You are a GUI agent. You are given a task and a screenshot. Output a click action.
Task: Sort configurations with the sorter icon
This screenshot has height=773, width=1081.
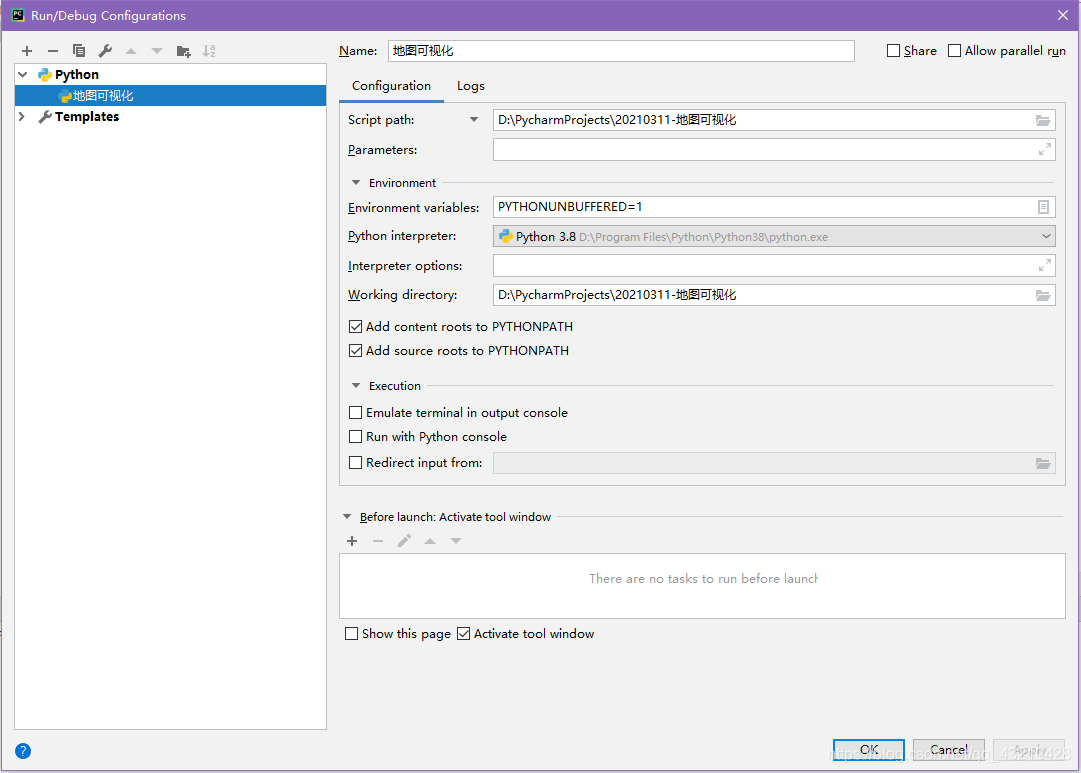[x=210, y=50]
